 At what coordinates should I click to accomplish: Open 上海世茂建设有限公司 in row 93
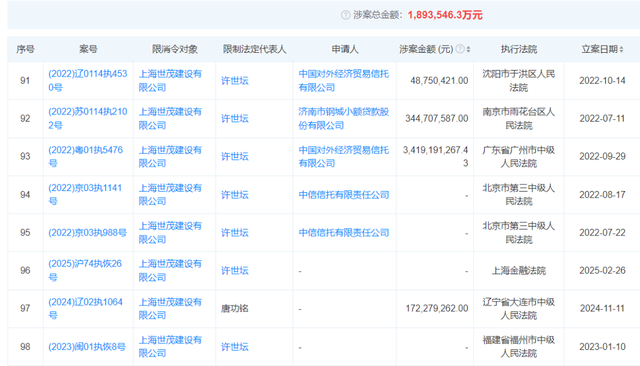pos(170,156)
